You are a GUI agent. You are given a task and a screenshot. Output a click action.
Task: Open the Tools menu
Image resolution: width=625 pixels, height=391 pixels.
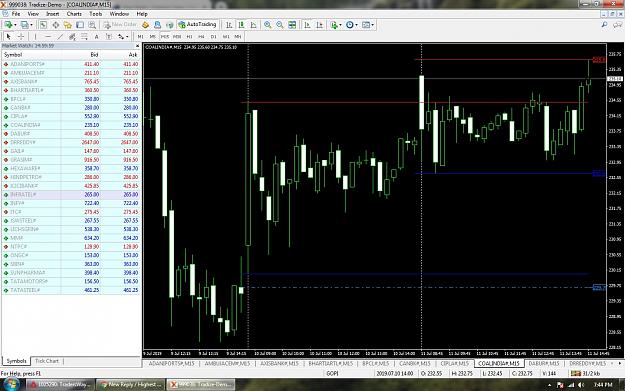pos(96,14)
